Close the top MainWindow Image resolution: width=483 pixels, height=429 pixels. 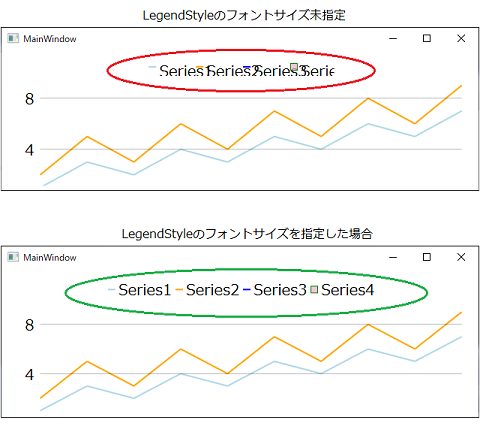coord(461,38)
